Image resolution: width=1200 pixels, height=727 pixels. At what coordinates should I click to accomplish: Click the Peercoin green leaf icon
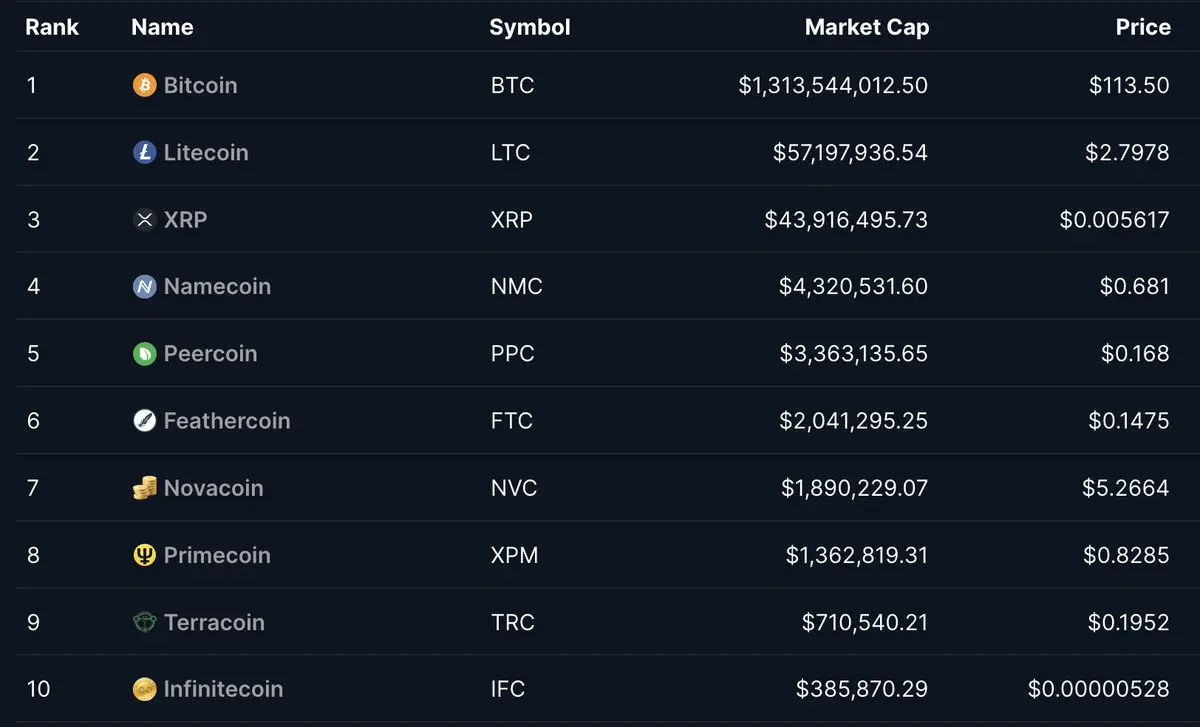(145, 353)
